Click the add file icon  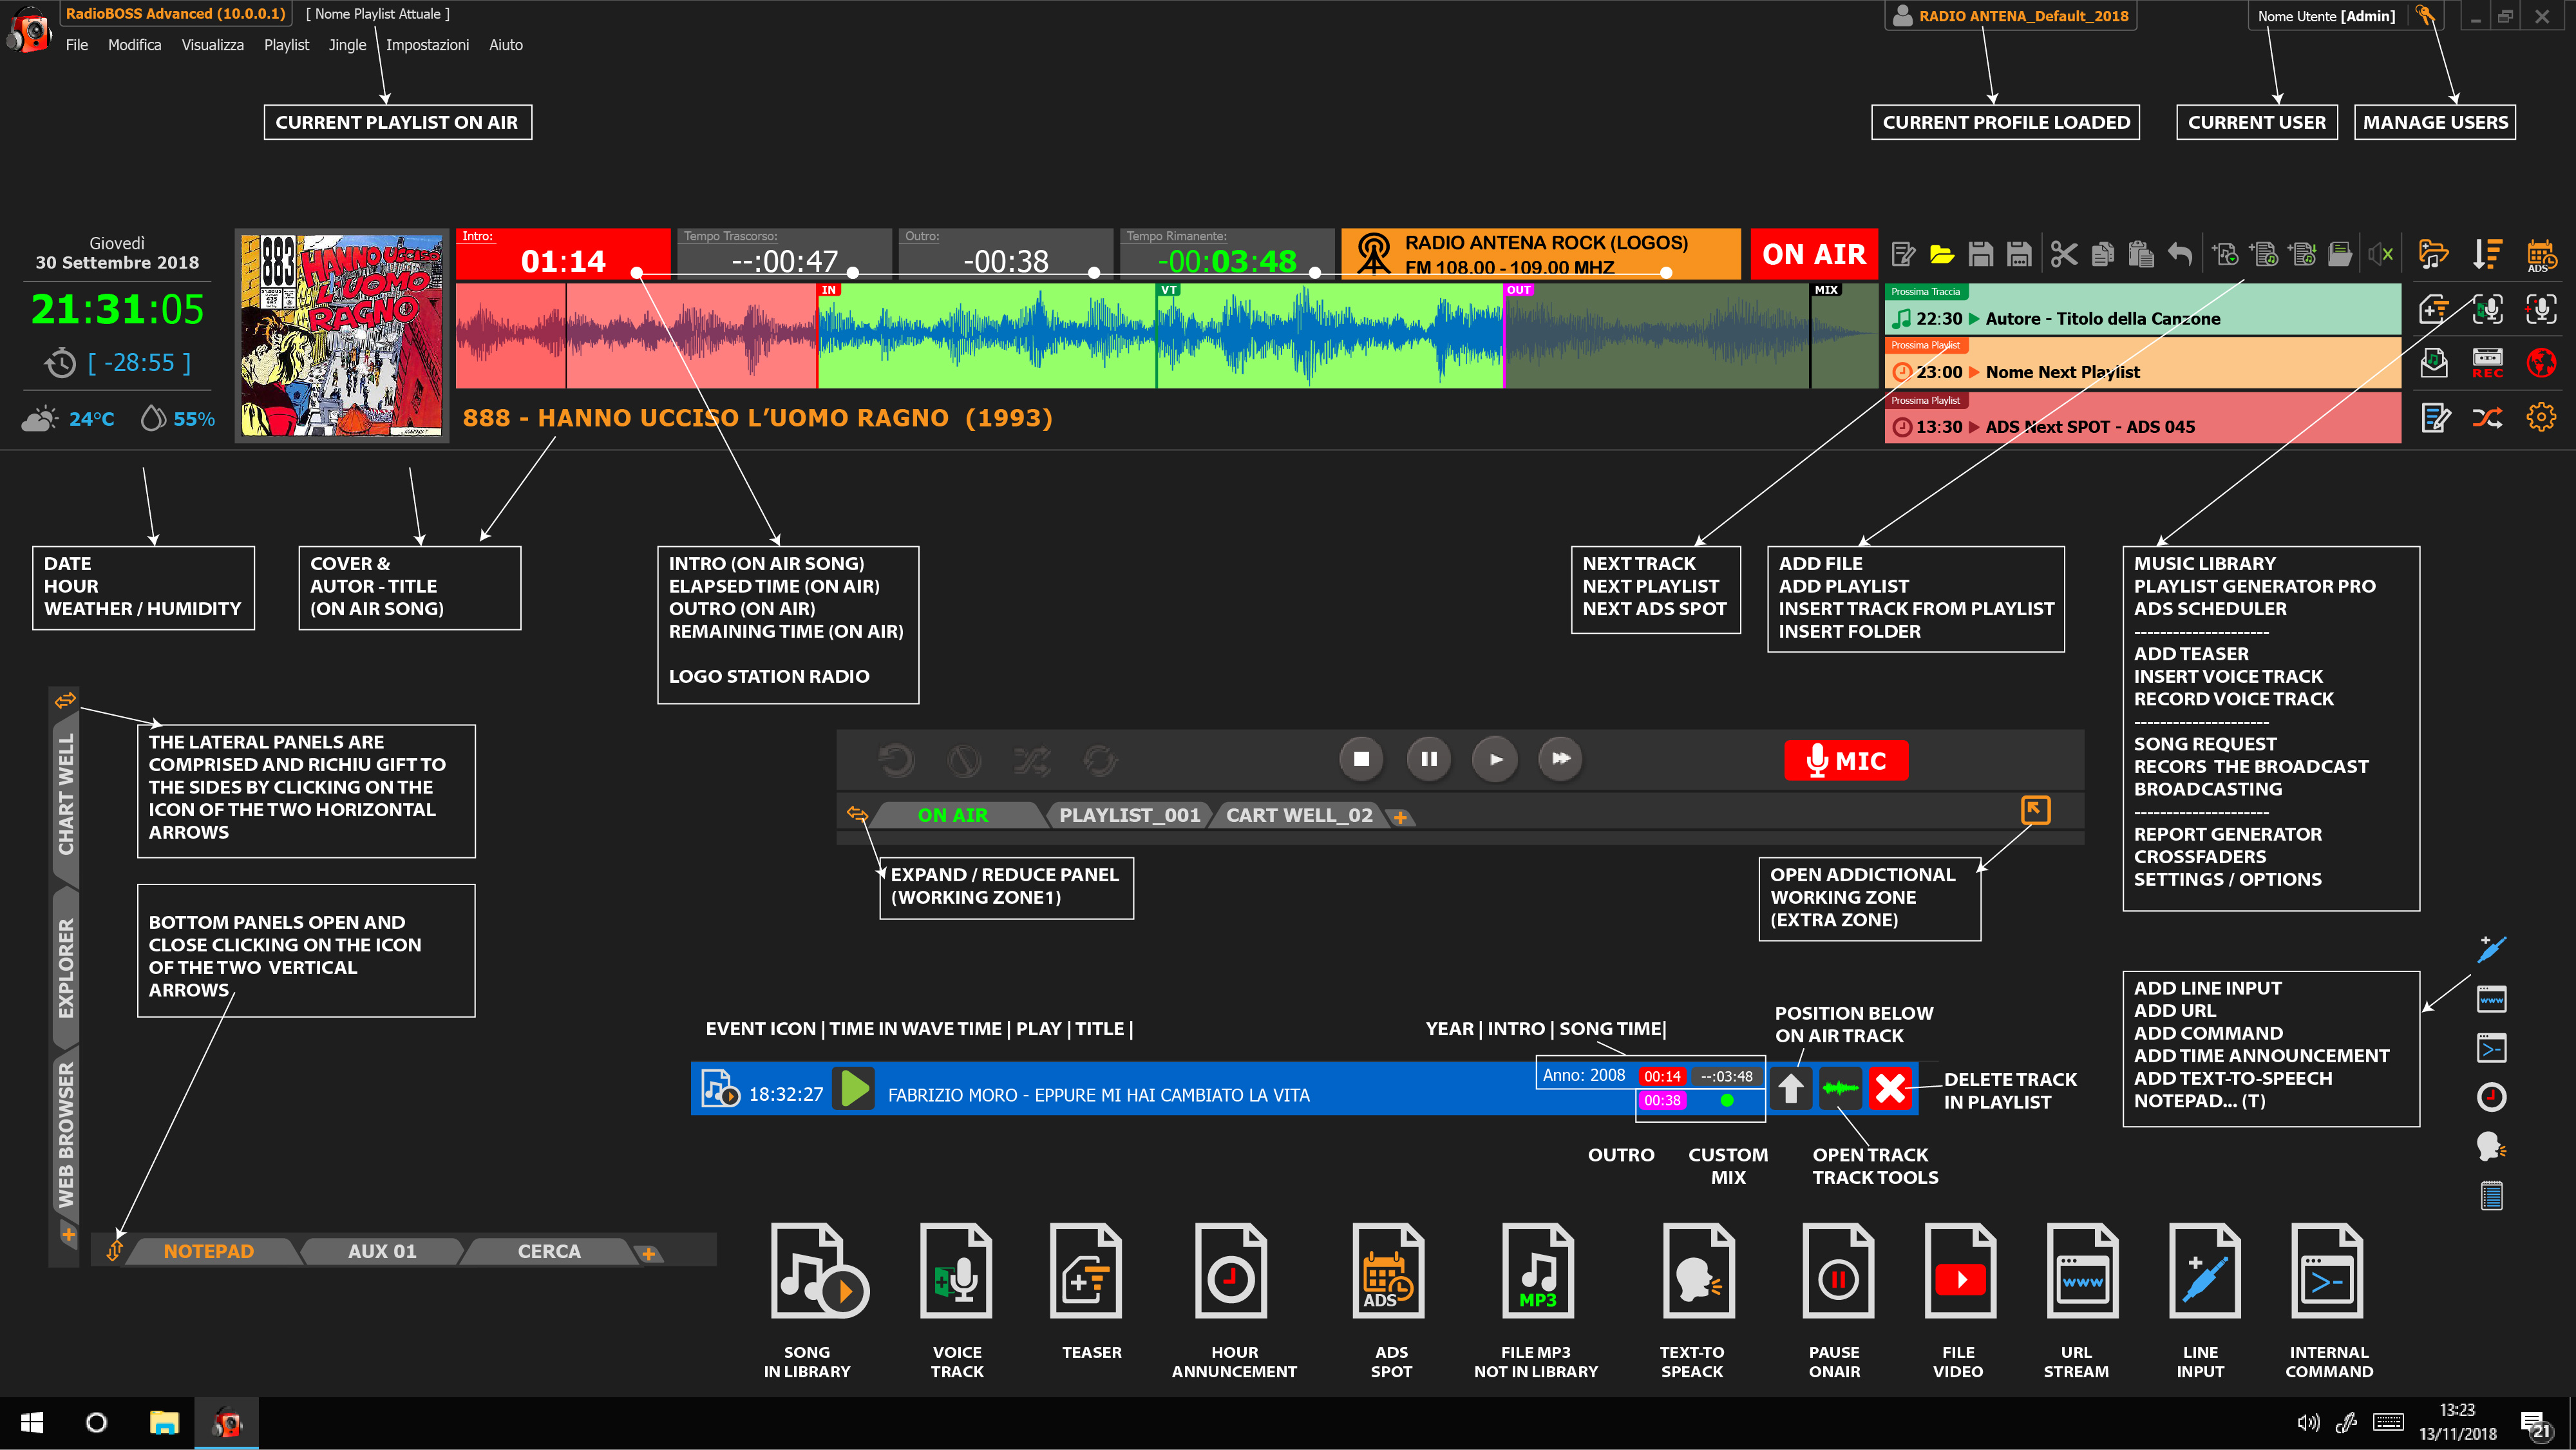click(x=2225, y=255)
